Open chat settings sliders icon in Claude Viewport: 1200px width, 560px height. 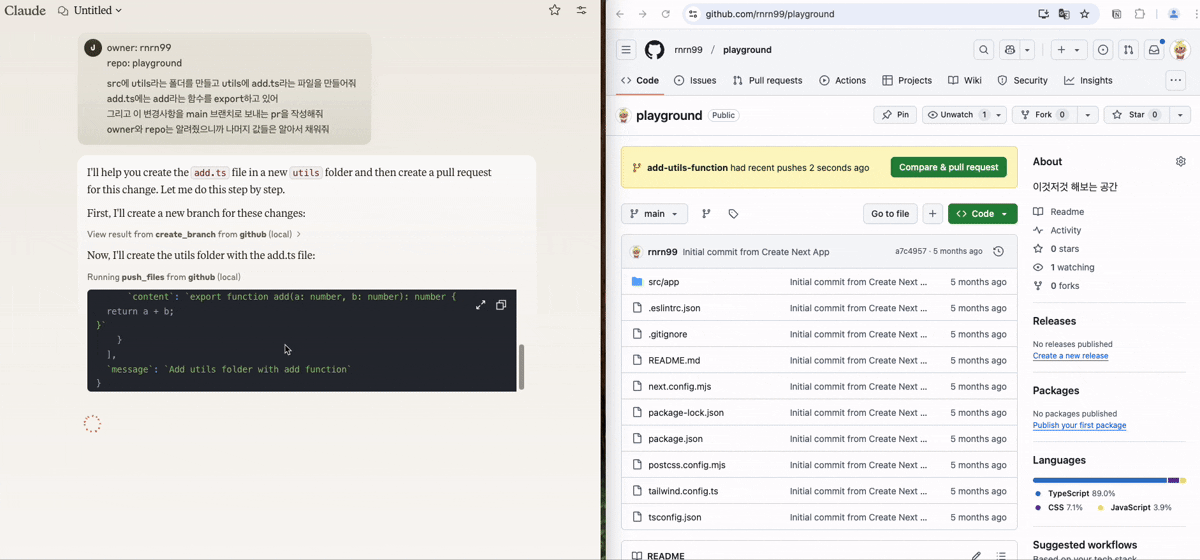pos(581,10)
